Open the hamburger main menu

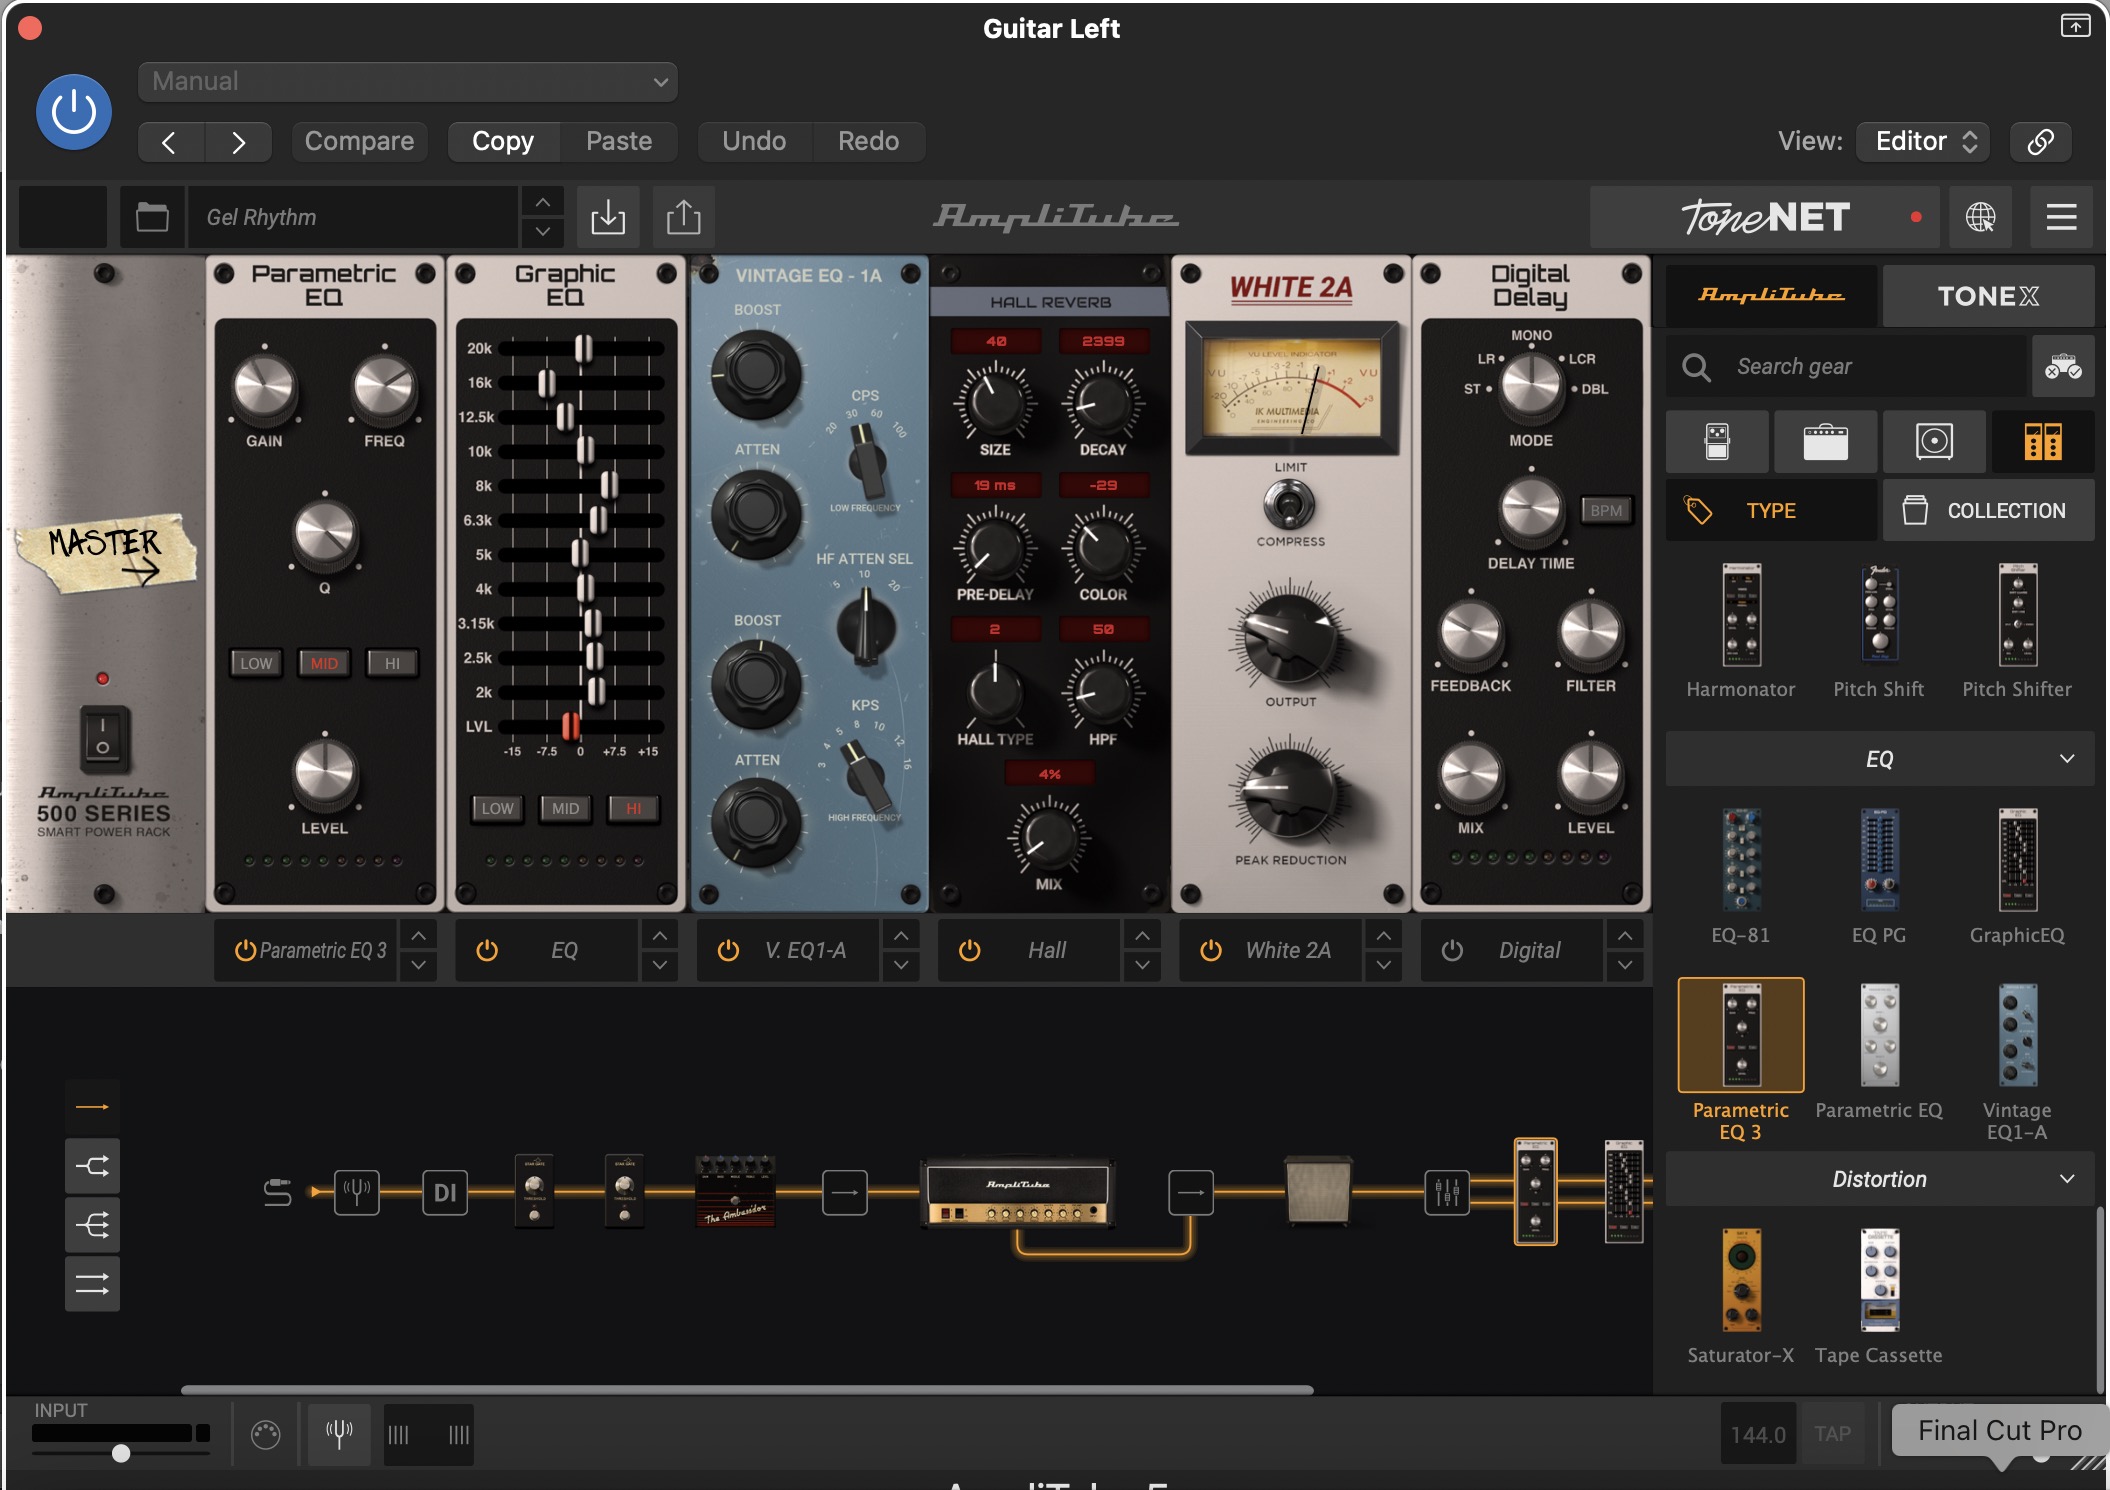pos(2061,217)
